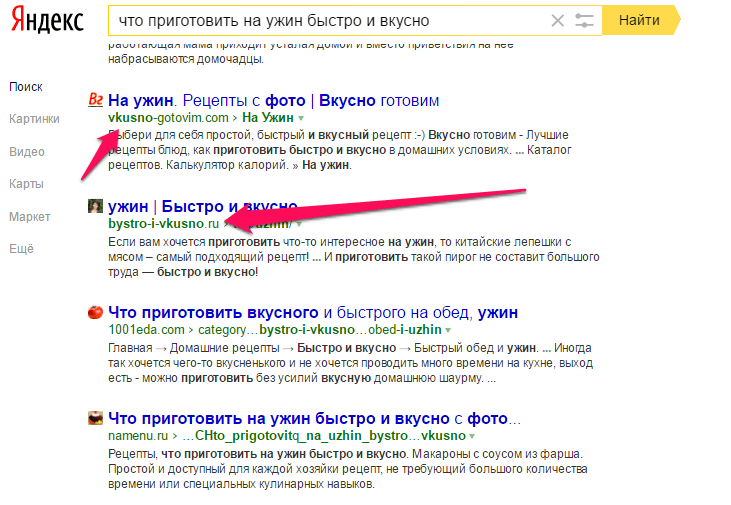Image resolution: width=731 pixels, height=505 pixels.
Task: Open Маркет from sidebar
Action: 30,216
